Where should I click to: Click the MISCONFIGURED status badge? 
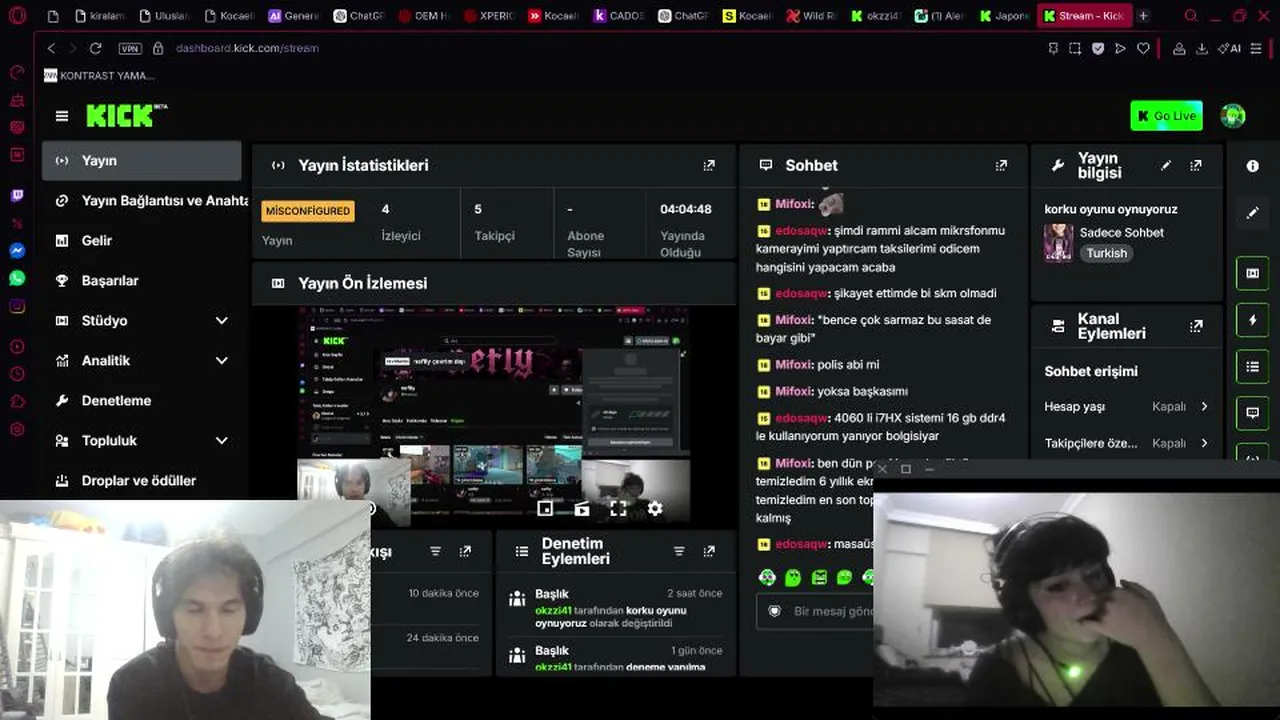[308, 211]
